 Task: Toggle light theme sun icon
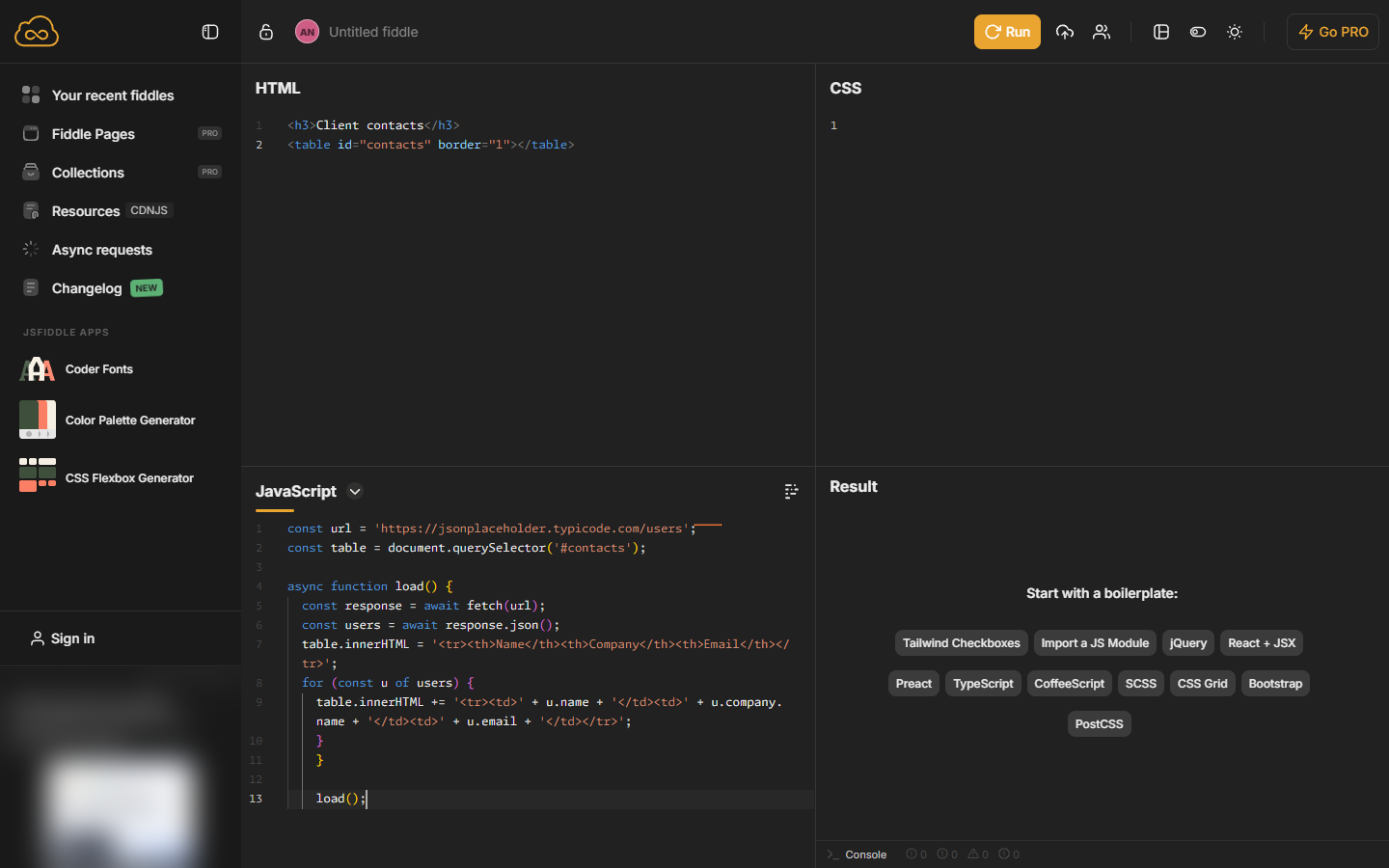1235,32
